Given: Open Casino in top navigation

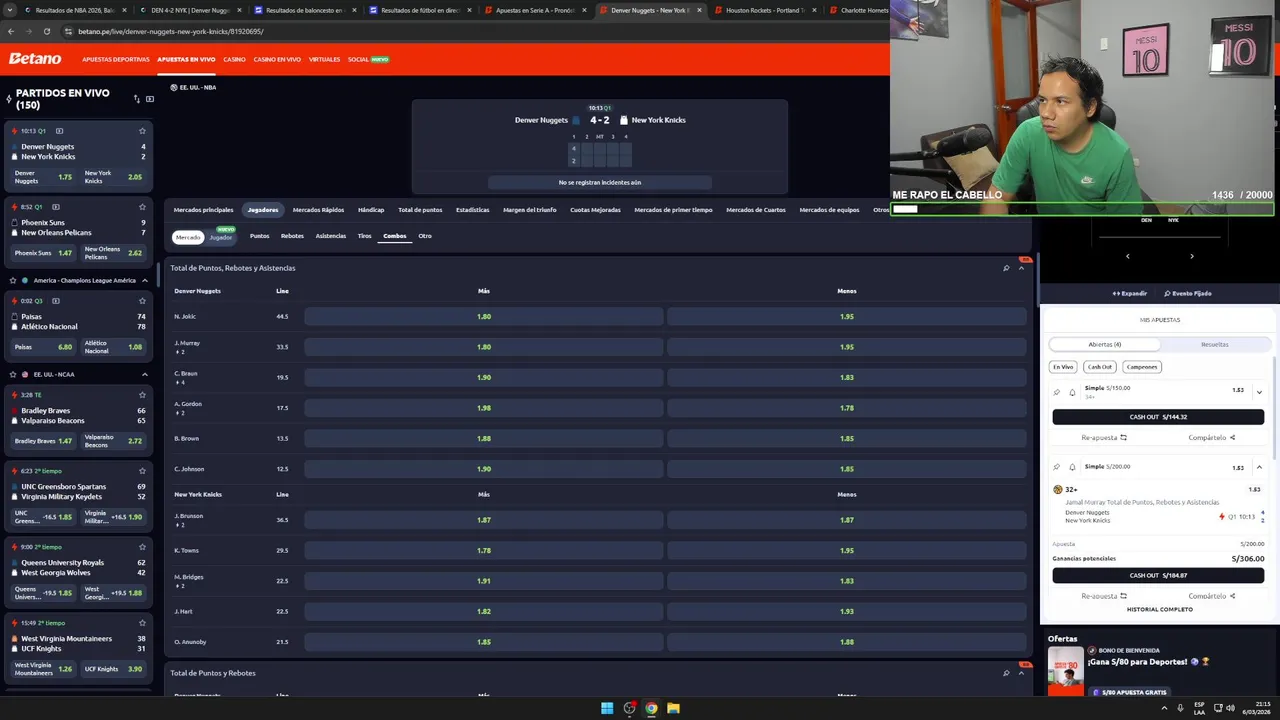Looking at the screenshot, I should point(234,59).
